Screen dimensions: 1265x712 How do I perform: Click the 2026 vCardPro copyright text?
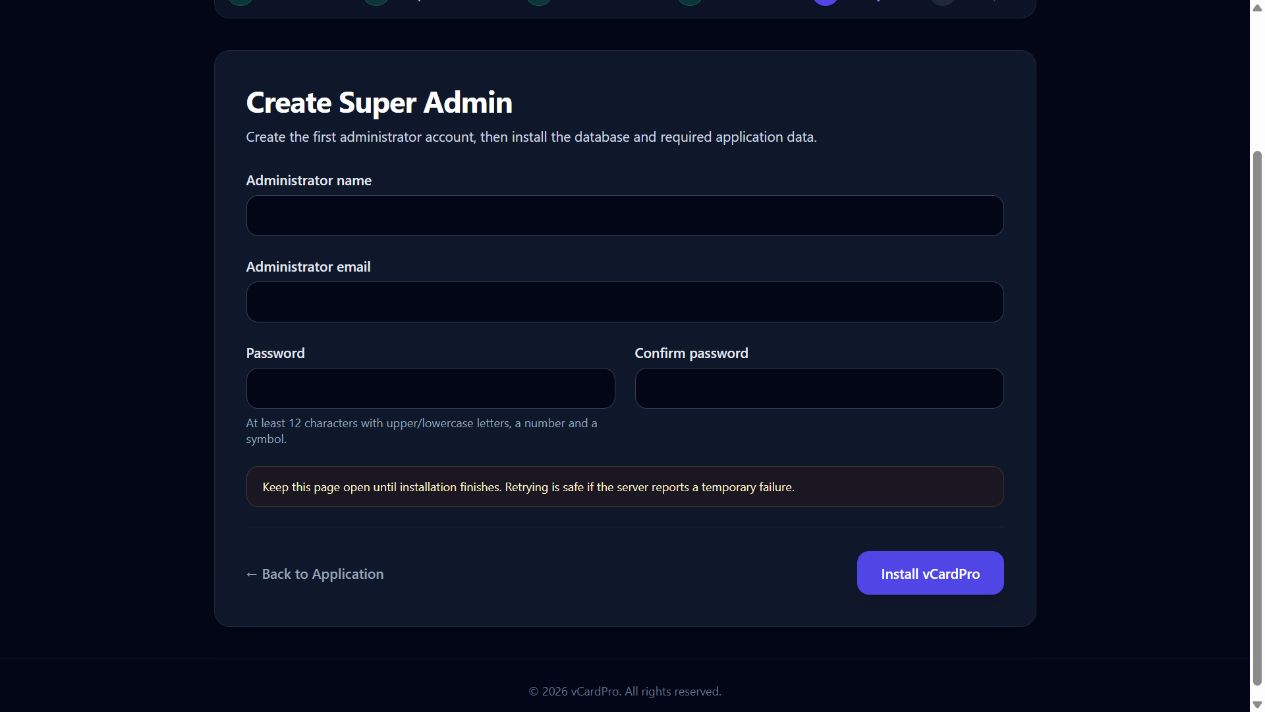point(625,691)
